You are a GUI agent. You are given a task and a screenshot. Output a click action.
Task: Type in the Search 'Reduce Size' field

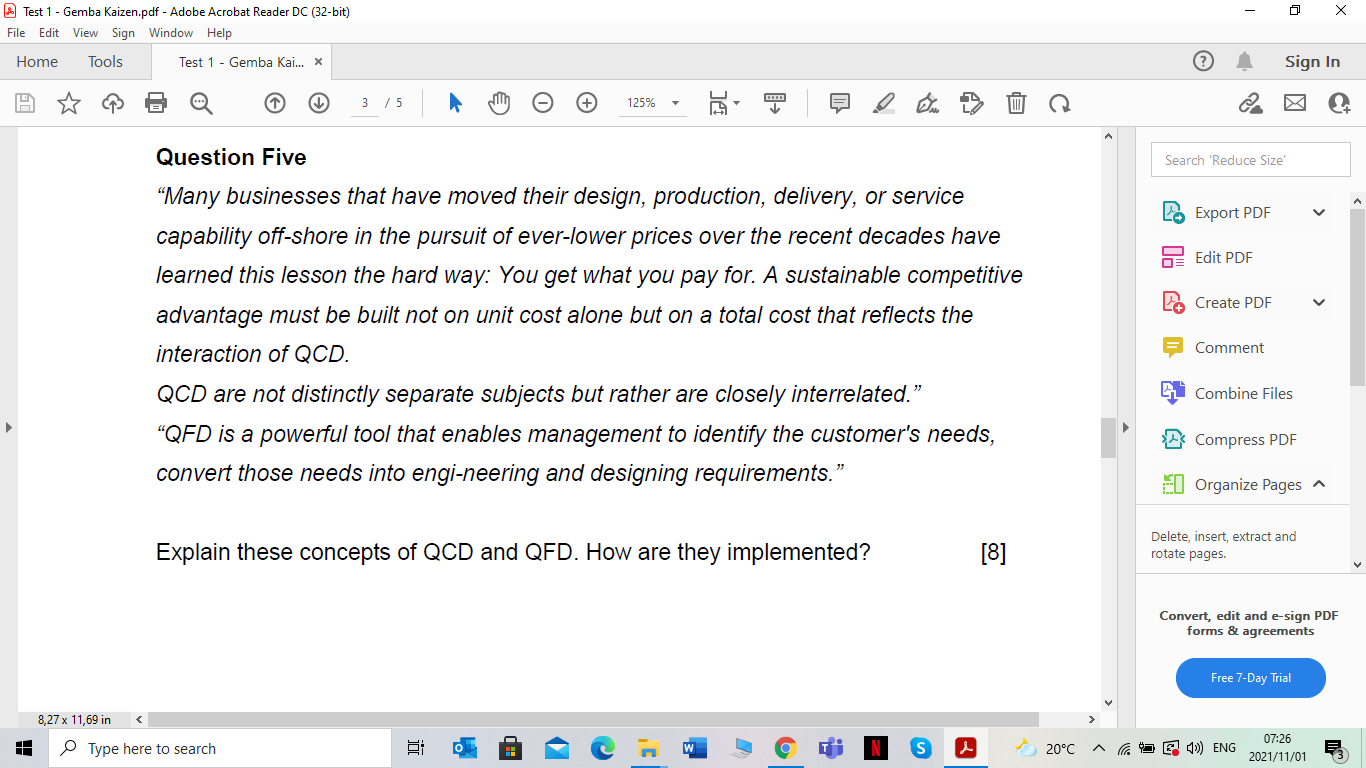pyautogui.click(x=1250, y=159)
